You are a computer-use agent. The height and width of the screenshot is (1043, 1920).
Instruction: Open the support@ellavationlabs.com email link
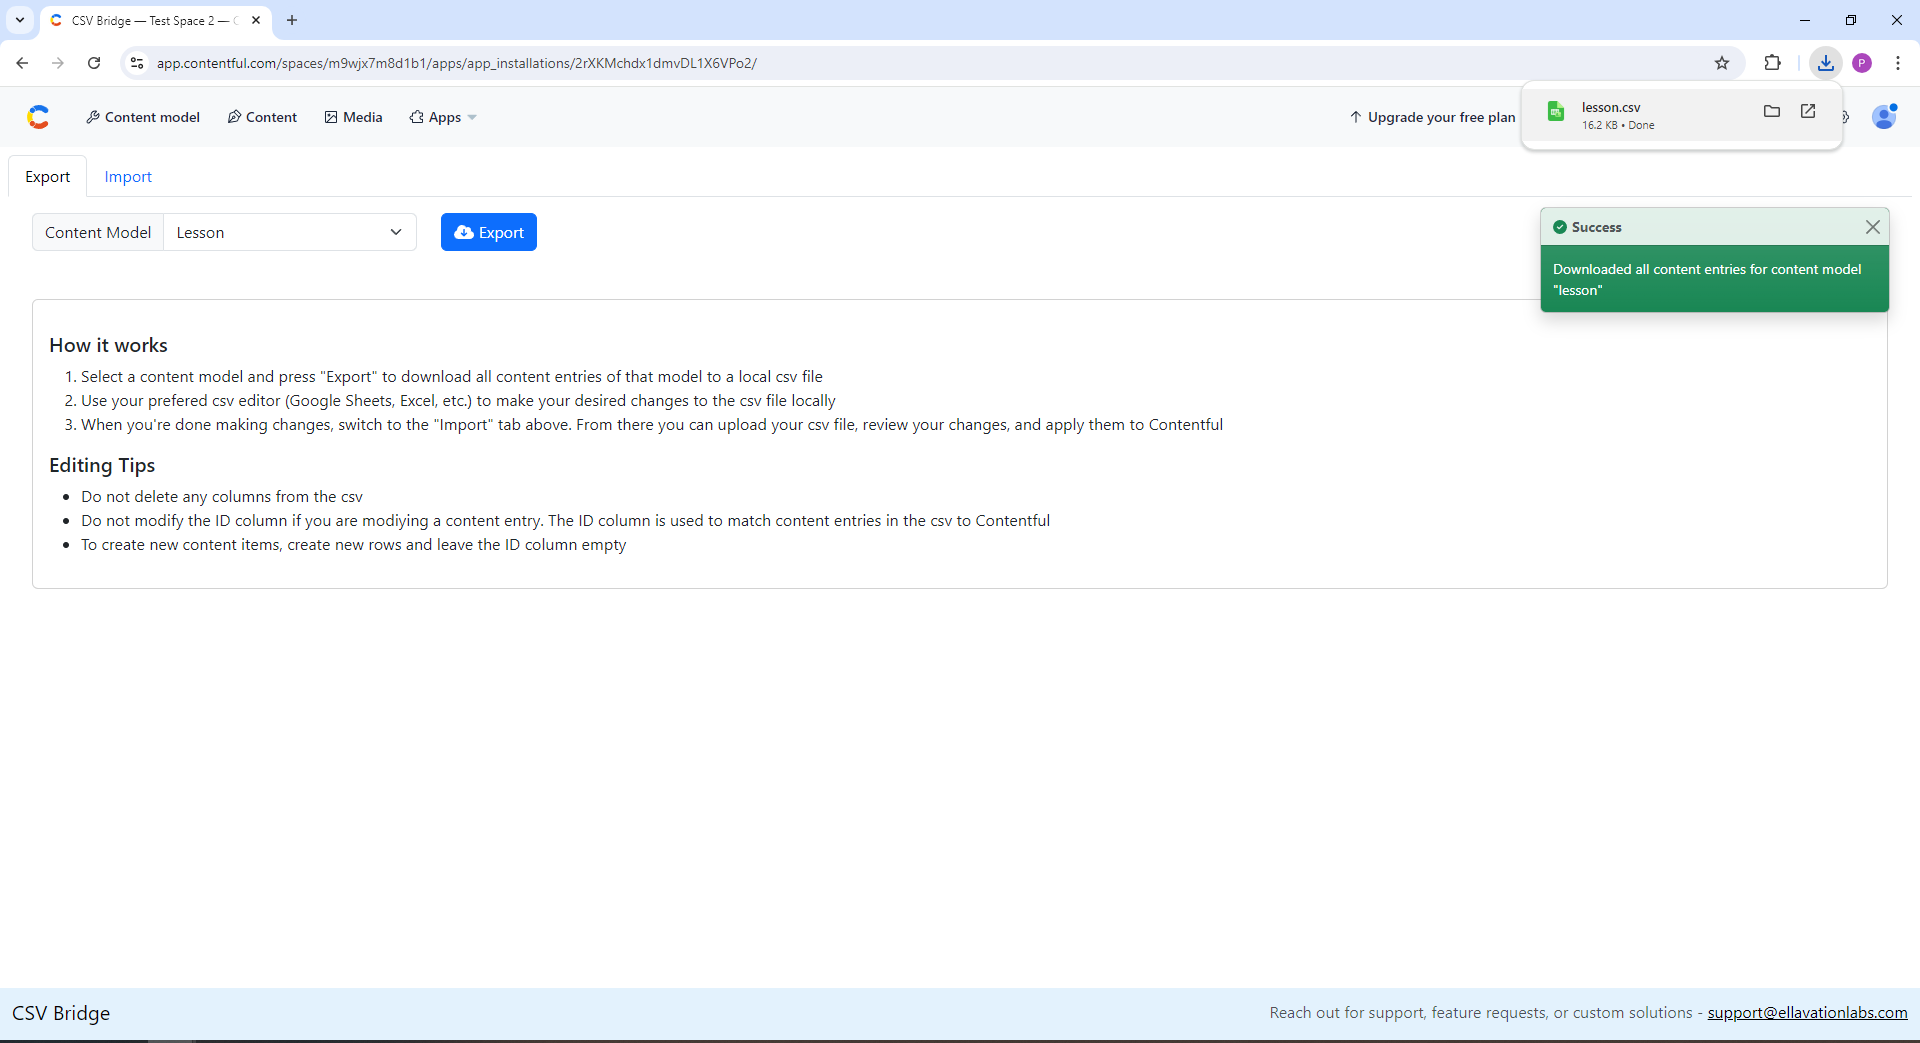(x=1807, y=1012)
